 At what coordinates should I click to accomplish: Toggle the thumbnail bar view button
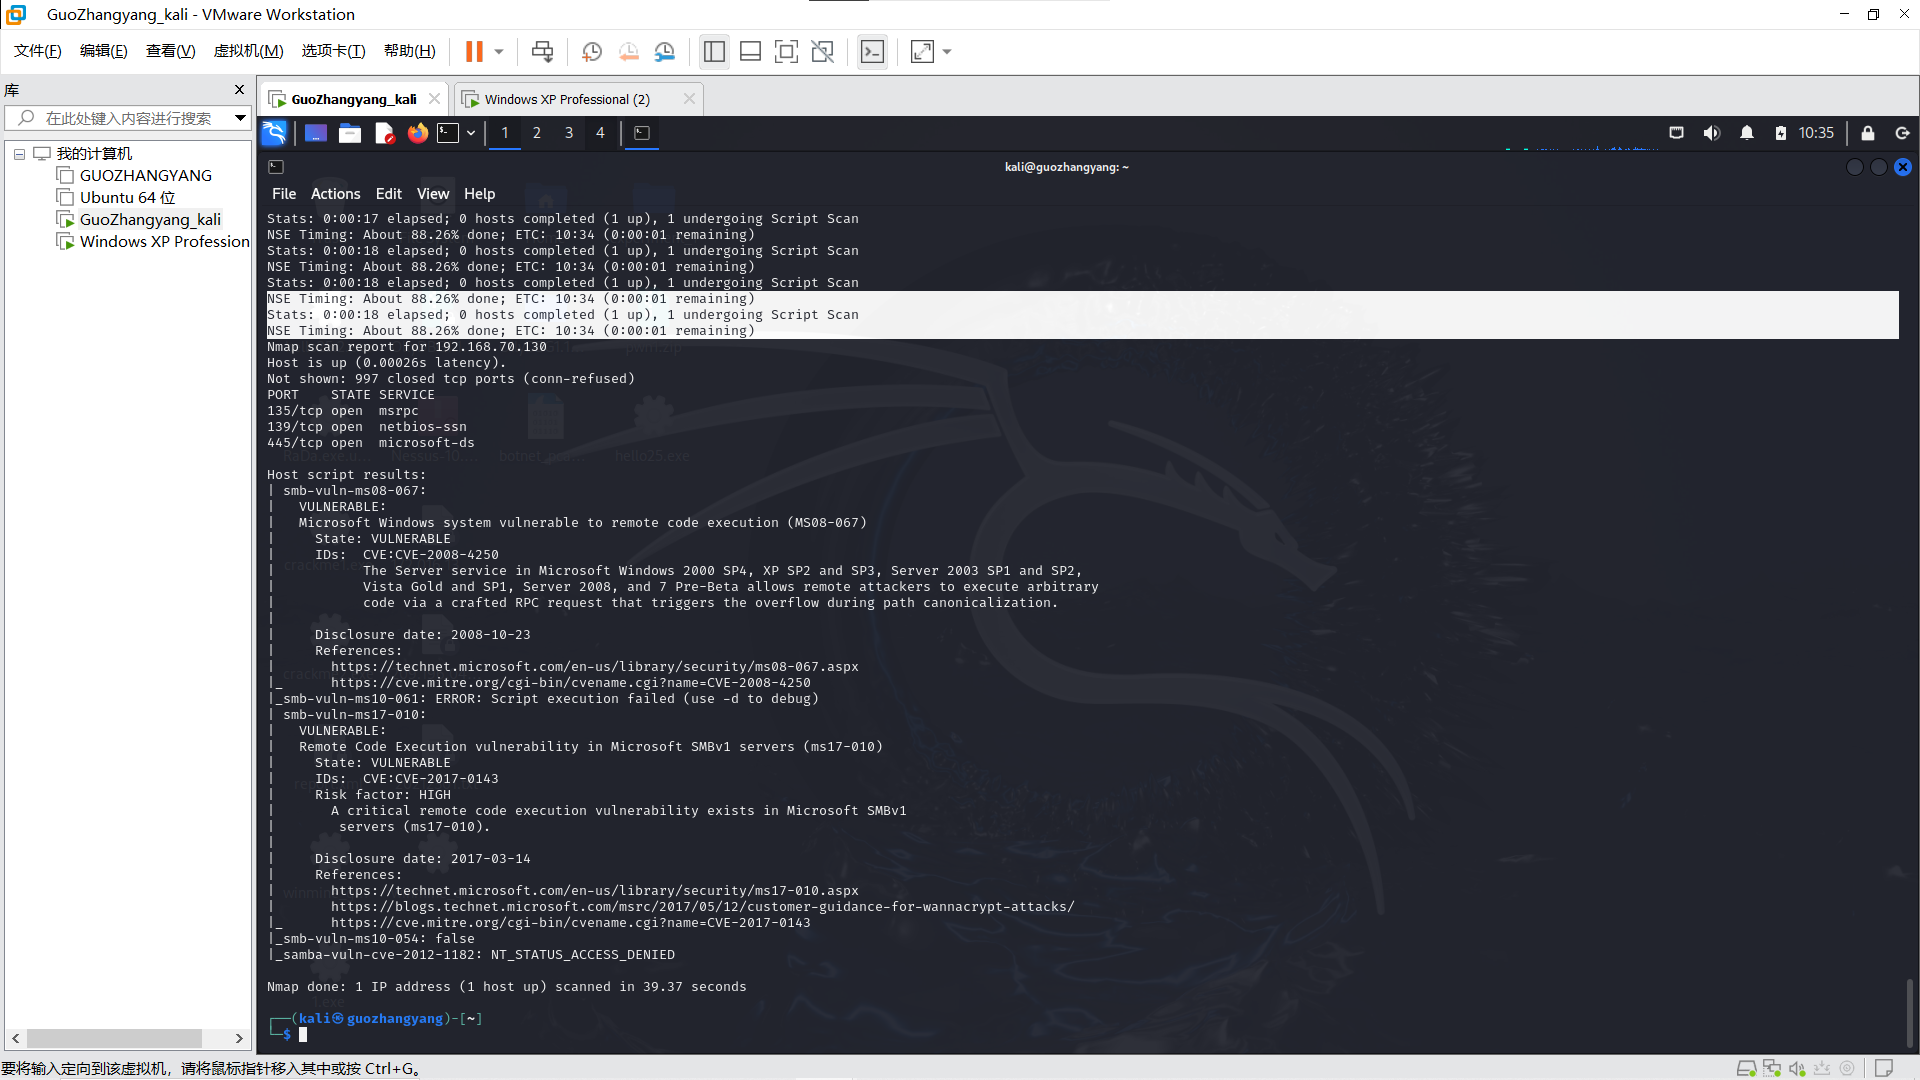[750, 52]
